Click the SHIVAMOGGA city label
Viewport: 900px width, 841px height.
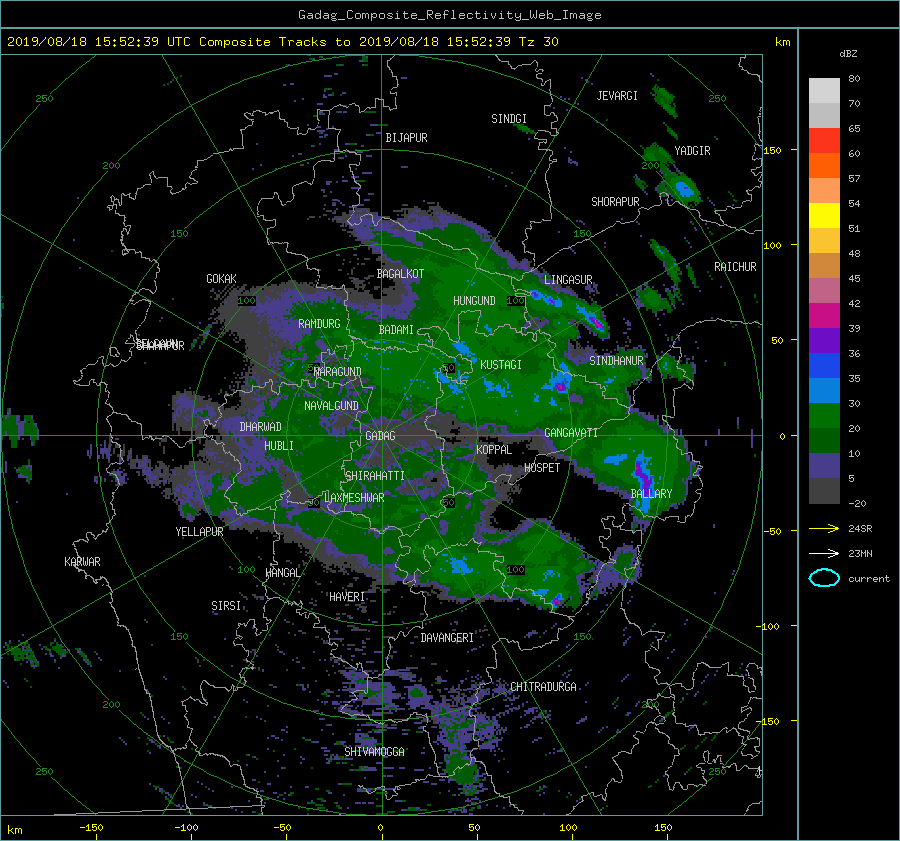coord(374,752)
